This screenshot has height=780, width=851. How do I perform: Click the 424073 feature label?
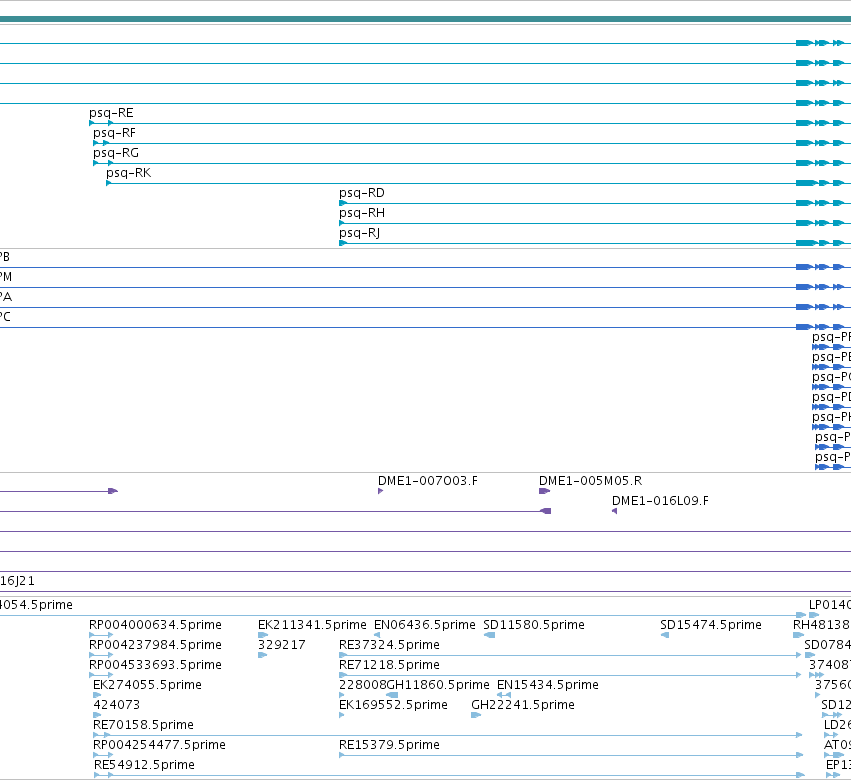[x=117, y=705]
